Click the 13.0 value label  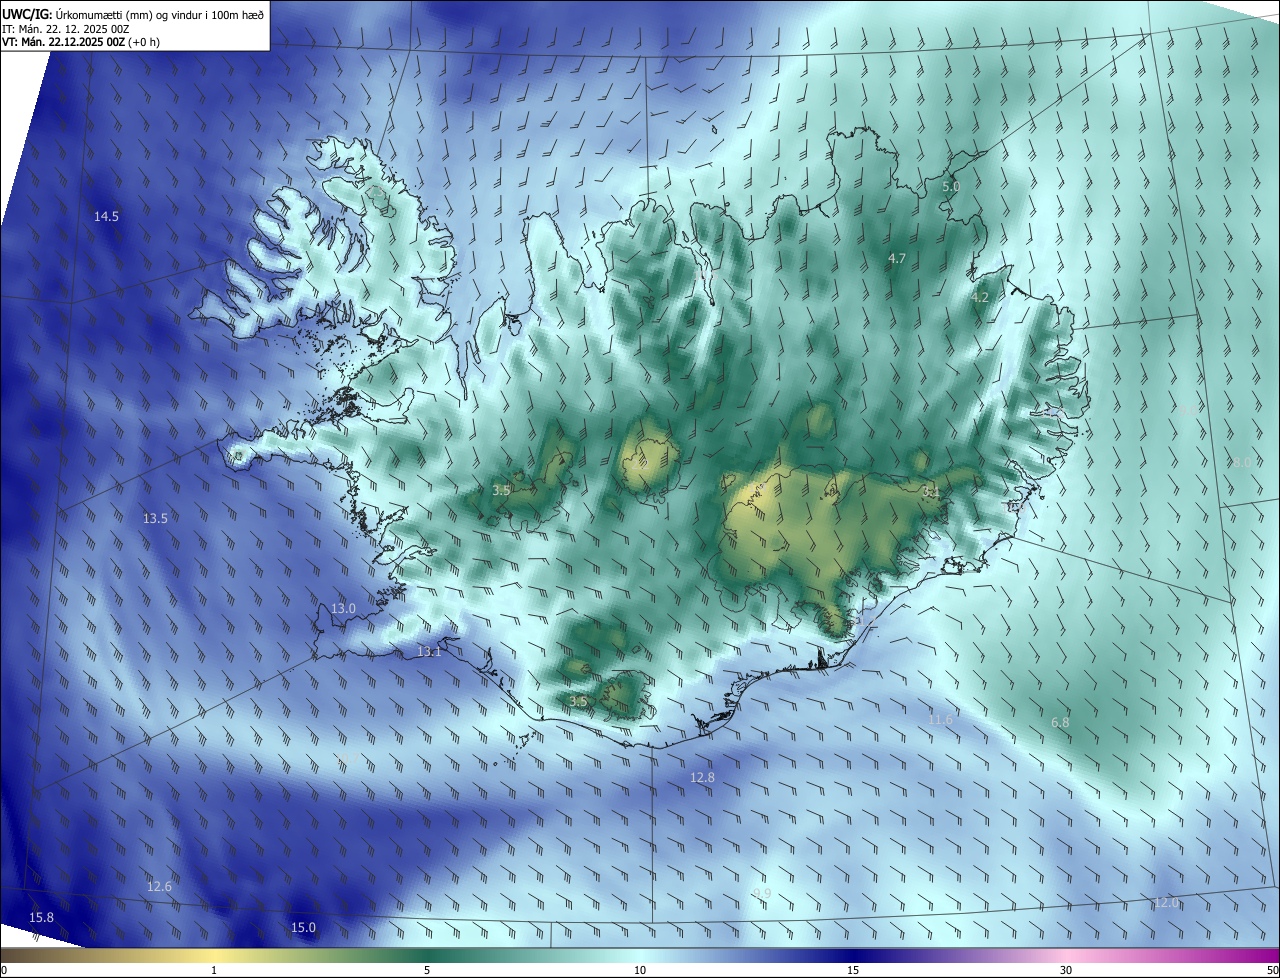(343, 609)
